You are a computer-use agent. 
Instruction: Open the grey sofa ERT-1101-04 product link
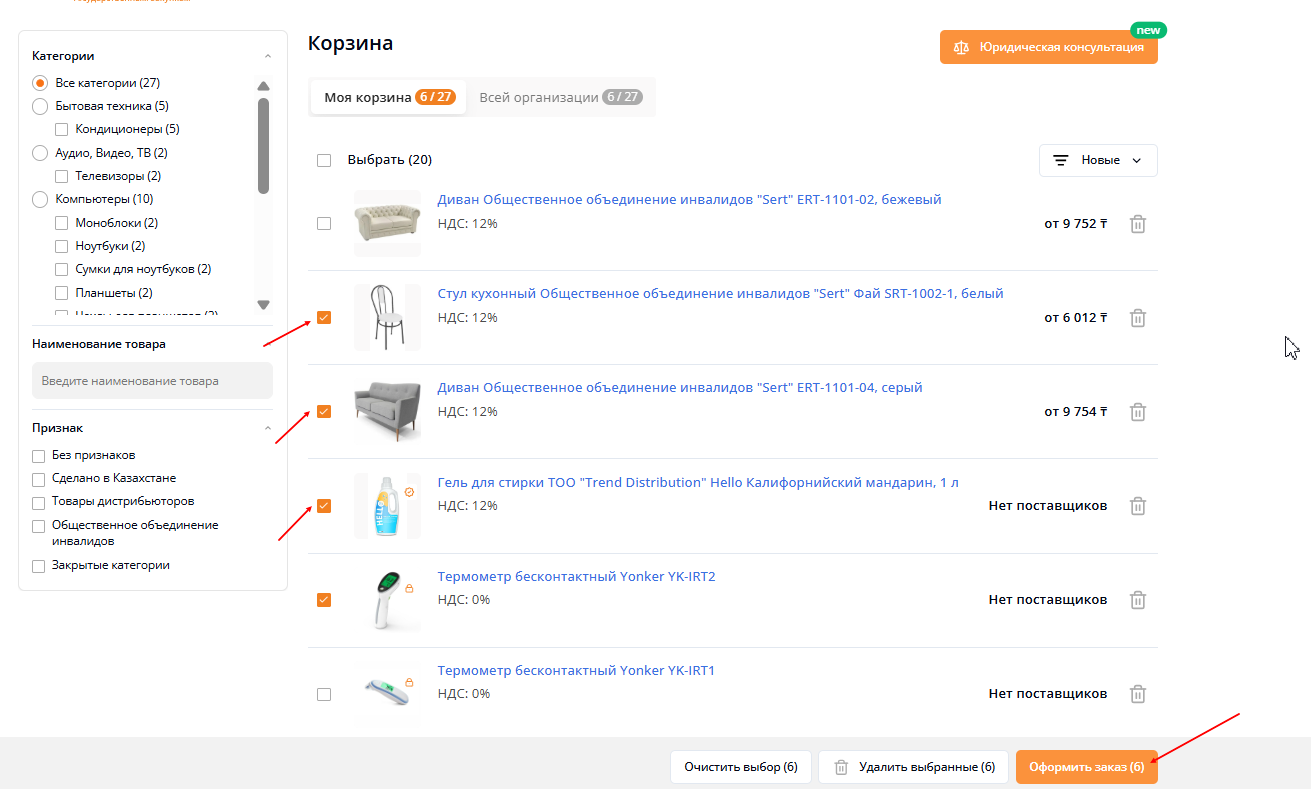(680, 388)
